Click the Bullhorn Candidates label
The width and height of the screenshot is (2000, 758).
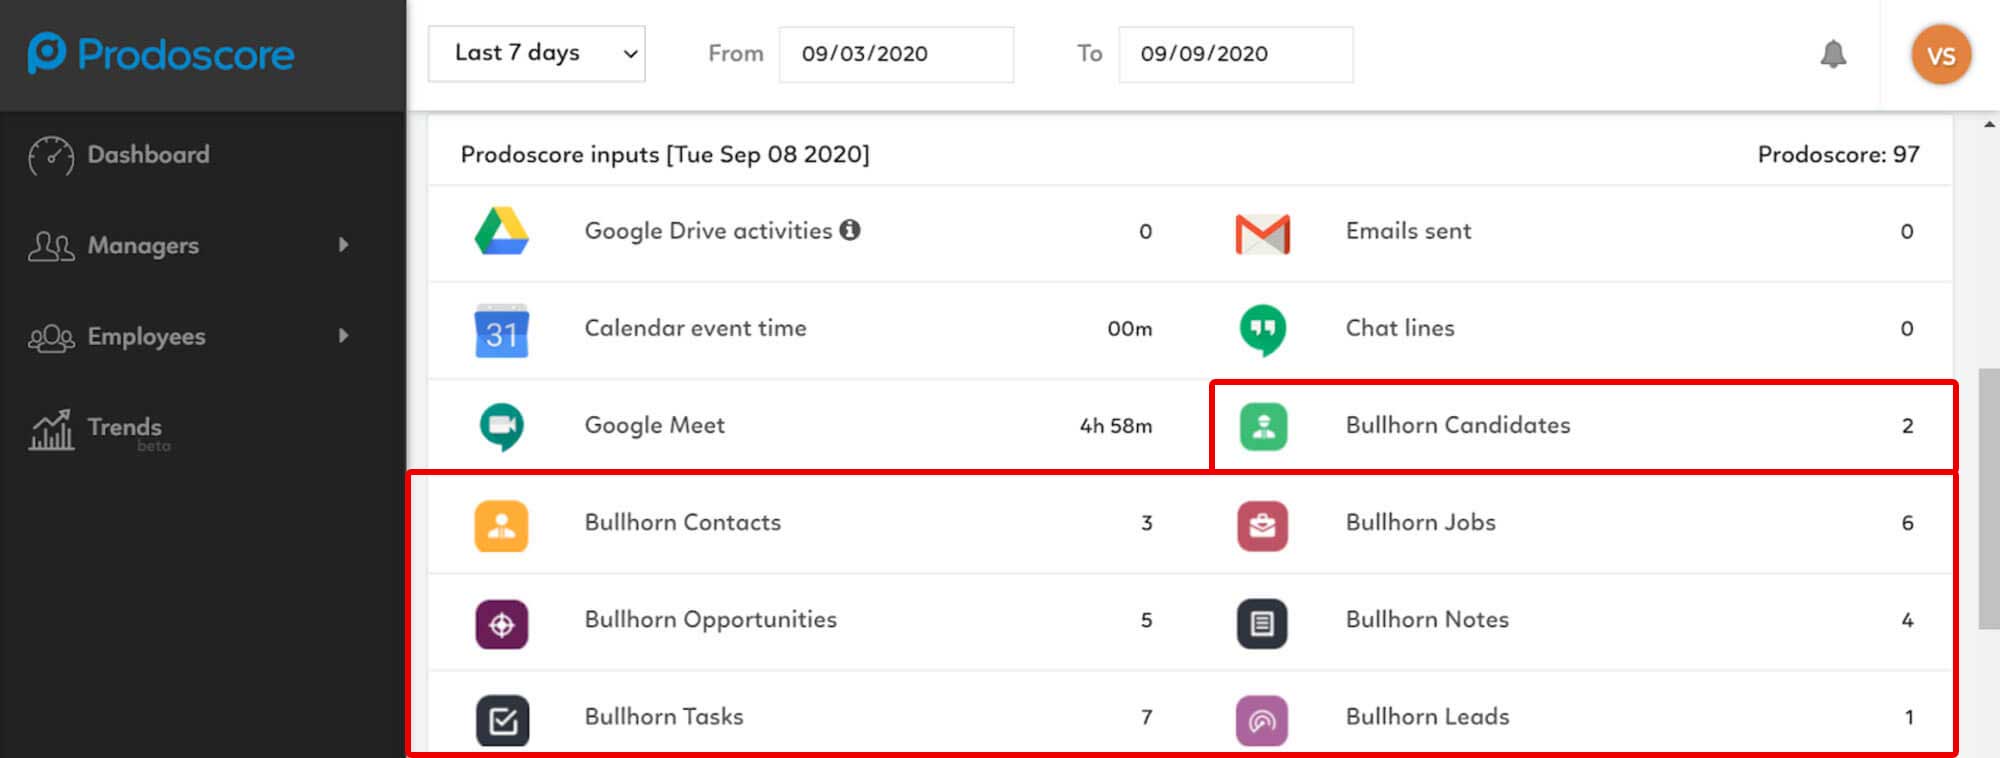click(1458, 425)
